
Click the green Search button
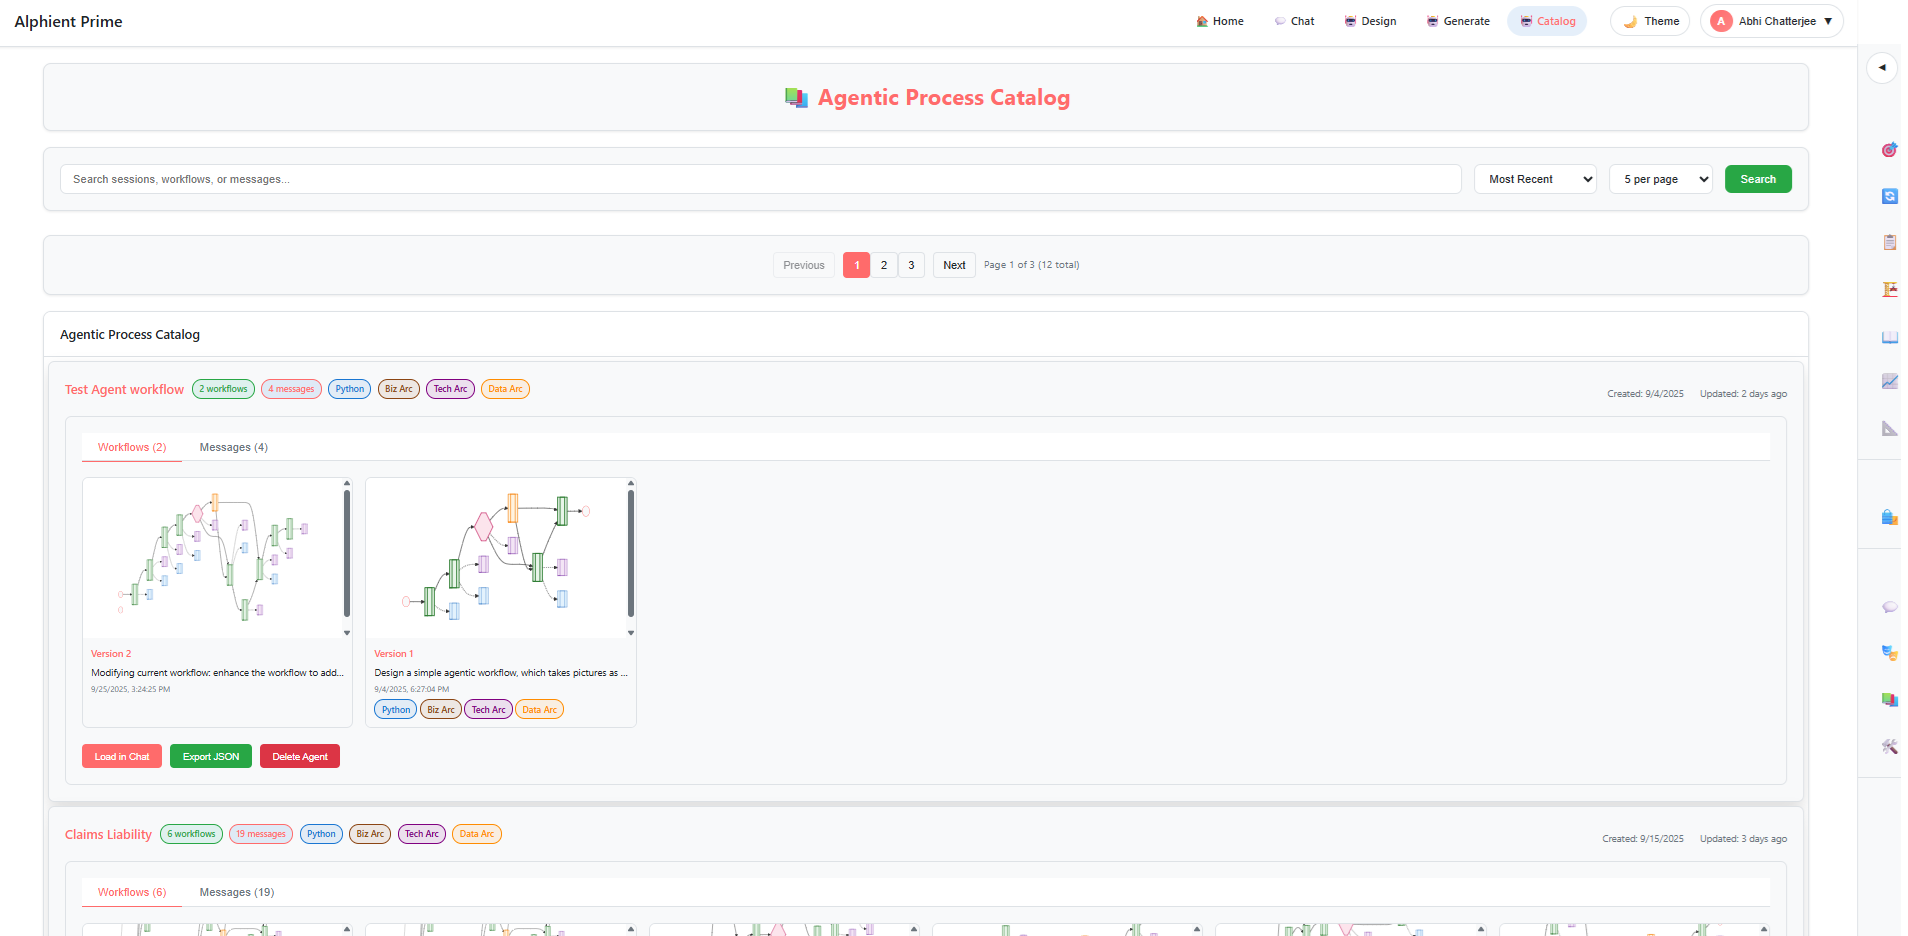click(1757, 179)
